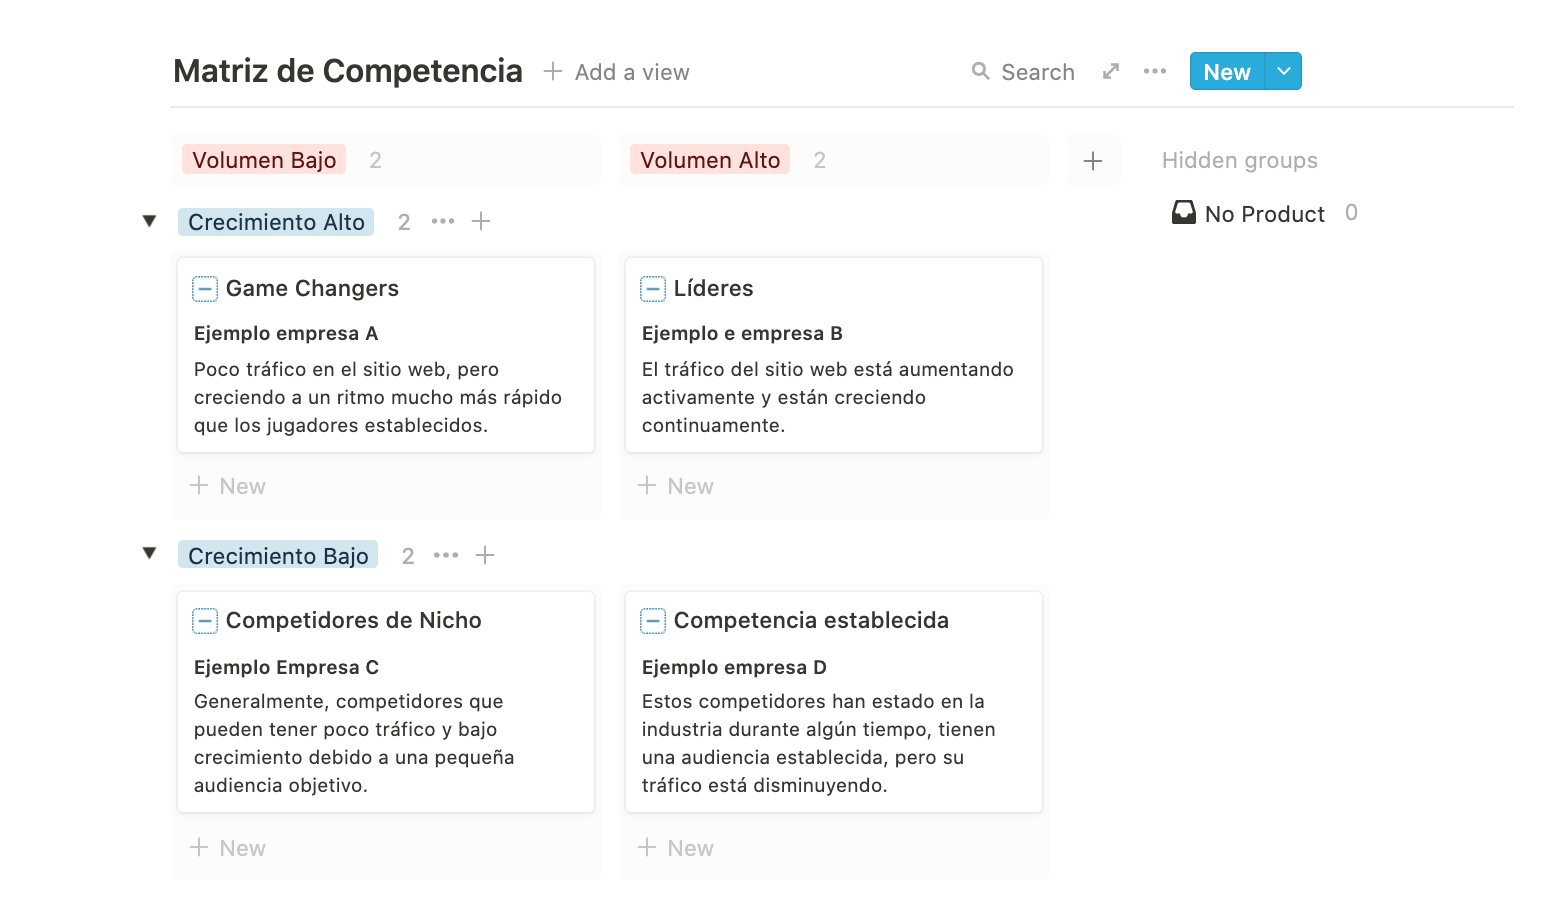Add a new column group with plus
This screenshot has width=1548, height=904.
(x=1093, y=160)
